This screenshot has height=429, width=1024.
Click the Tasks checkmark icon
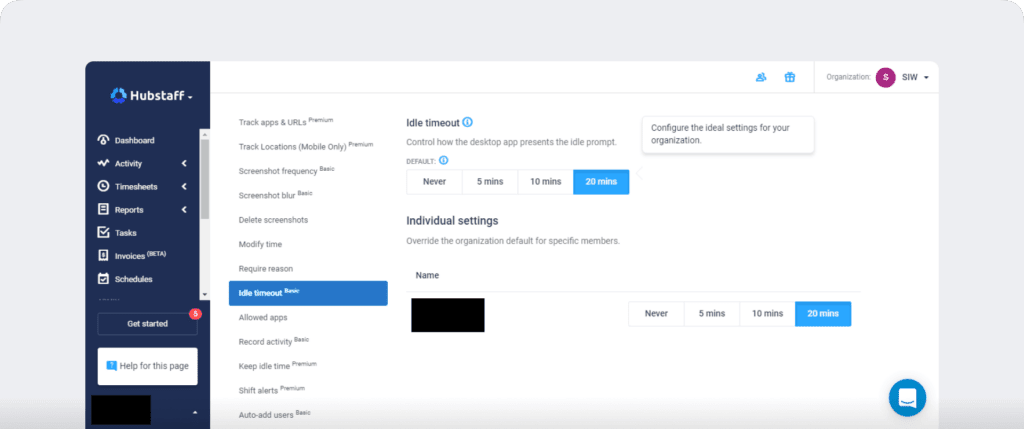point(103,233)
